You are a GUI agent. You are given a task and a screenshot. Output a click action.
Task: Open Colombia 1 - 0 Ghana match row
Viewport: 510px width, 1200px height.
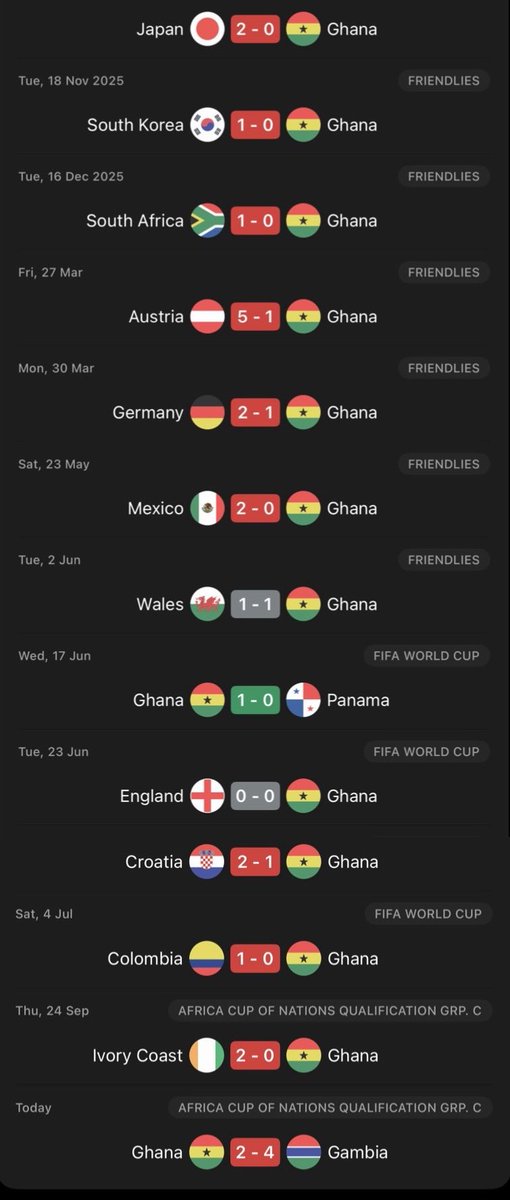(x=255, y=959)
